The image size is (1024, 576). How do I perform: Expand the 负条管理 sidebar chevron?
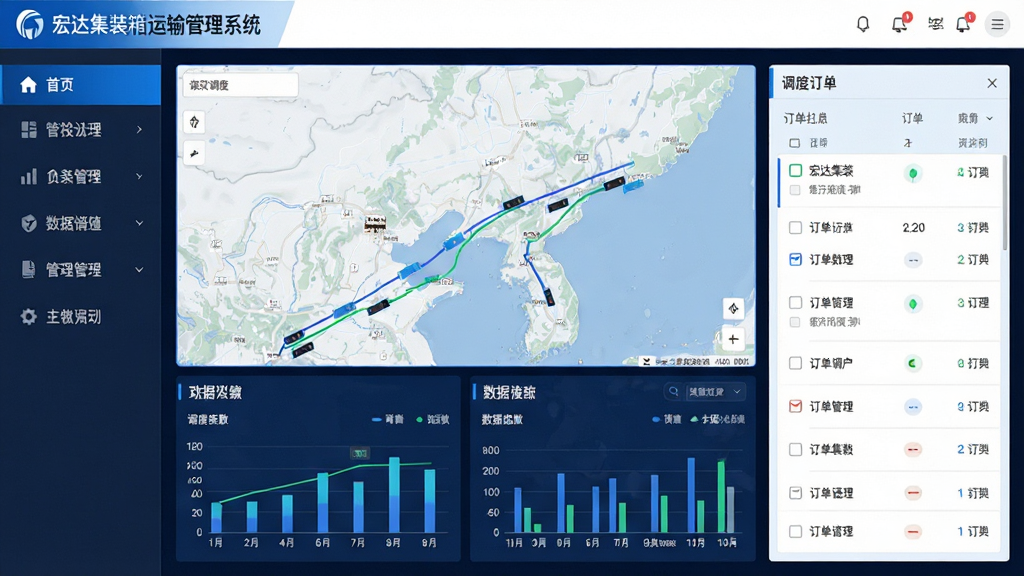point(139,176)
